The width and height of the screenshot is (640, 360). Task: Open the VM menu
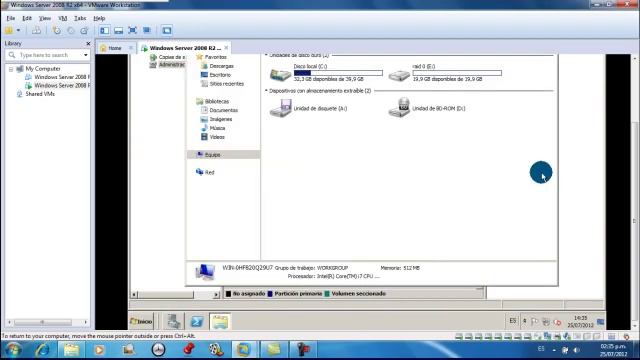62,18
